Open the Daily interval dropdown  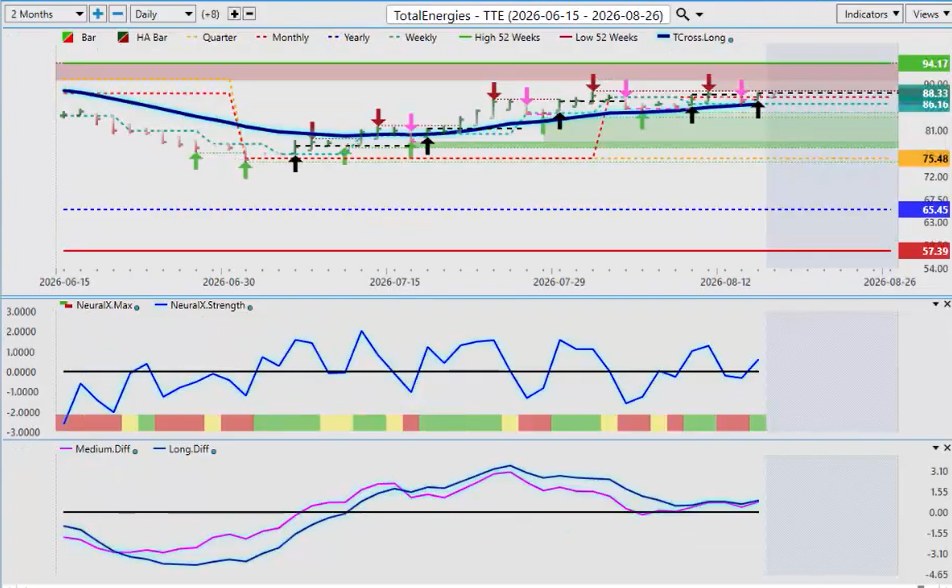click(162, 14)
